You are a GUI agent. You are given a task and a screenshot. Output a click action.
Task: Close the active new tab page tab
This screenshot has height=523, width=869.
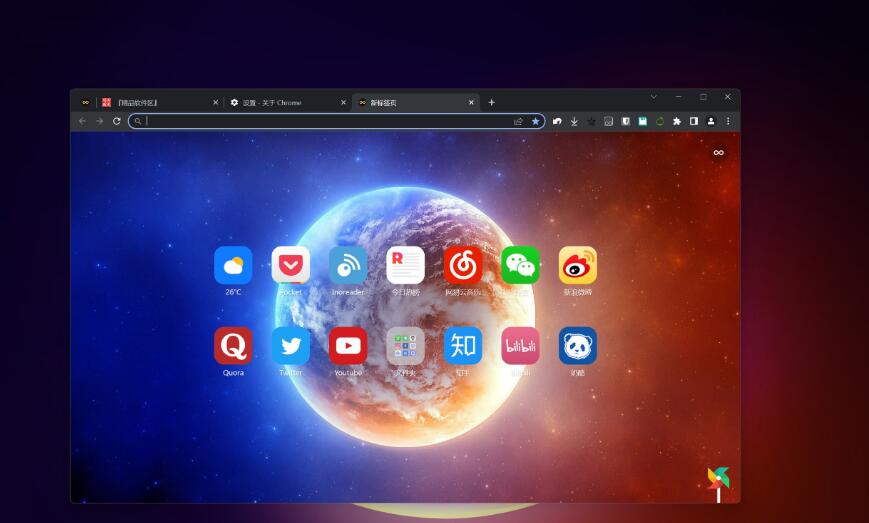(471, 102)
